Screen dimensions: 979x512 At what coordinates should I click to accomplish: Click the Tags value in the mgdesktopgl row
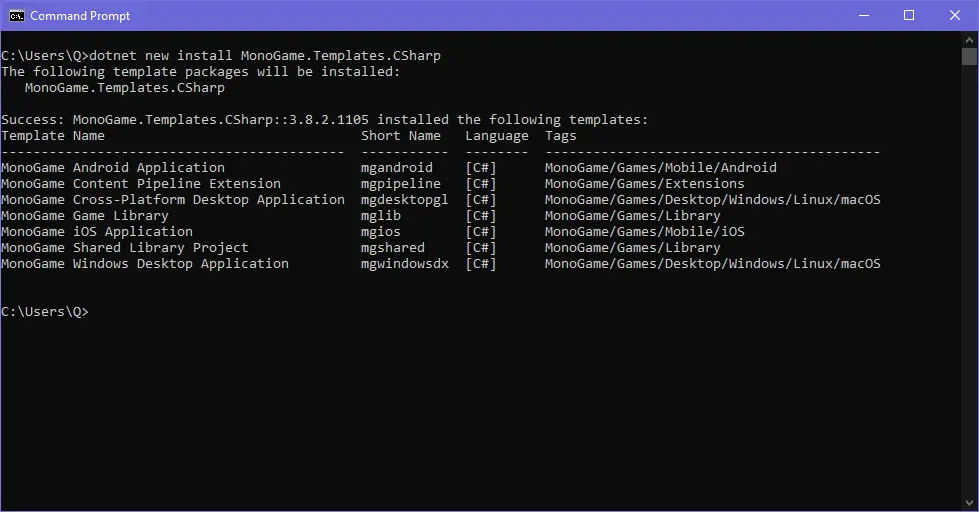coord(712,200)
